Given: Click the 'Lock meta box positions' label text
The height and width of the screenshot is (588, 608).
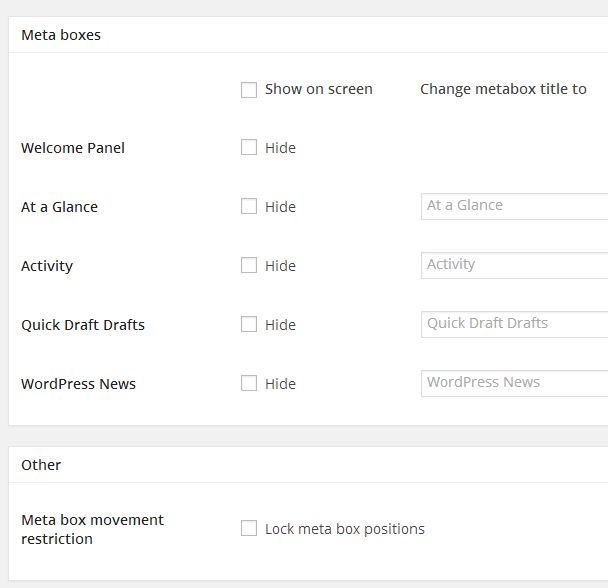Looking at the screenshot, I should tap(344, 529).
